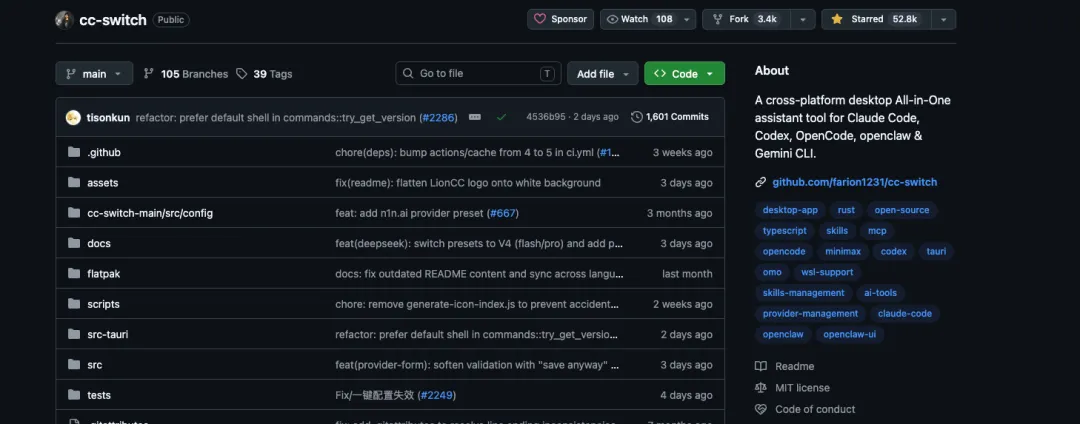Click the Watch eye button
1080x424 pixels.
640,19
